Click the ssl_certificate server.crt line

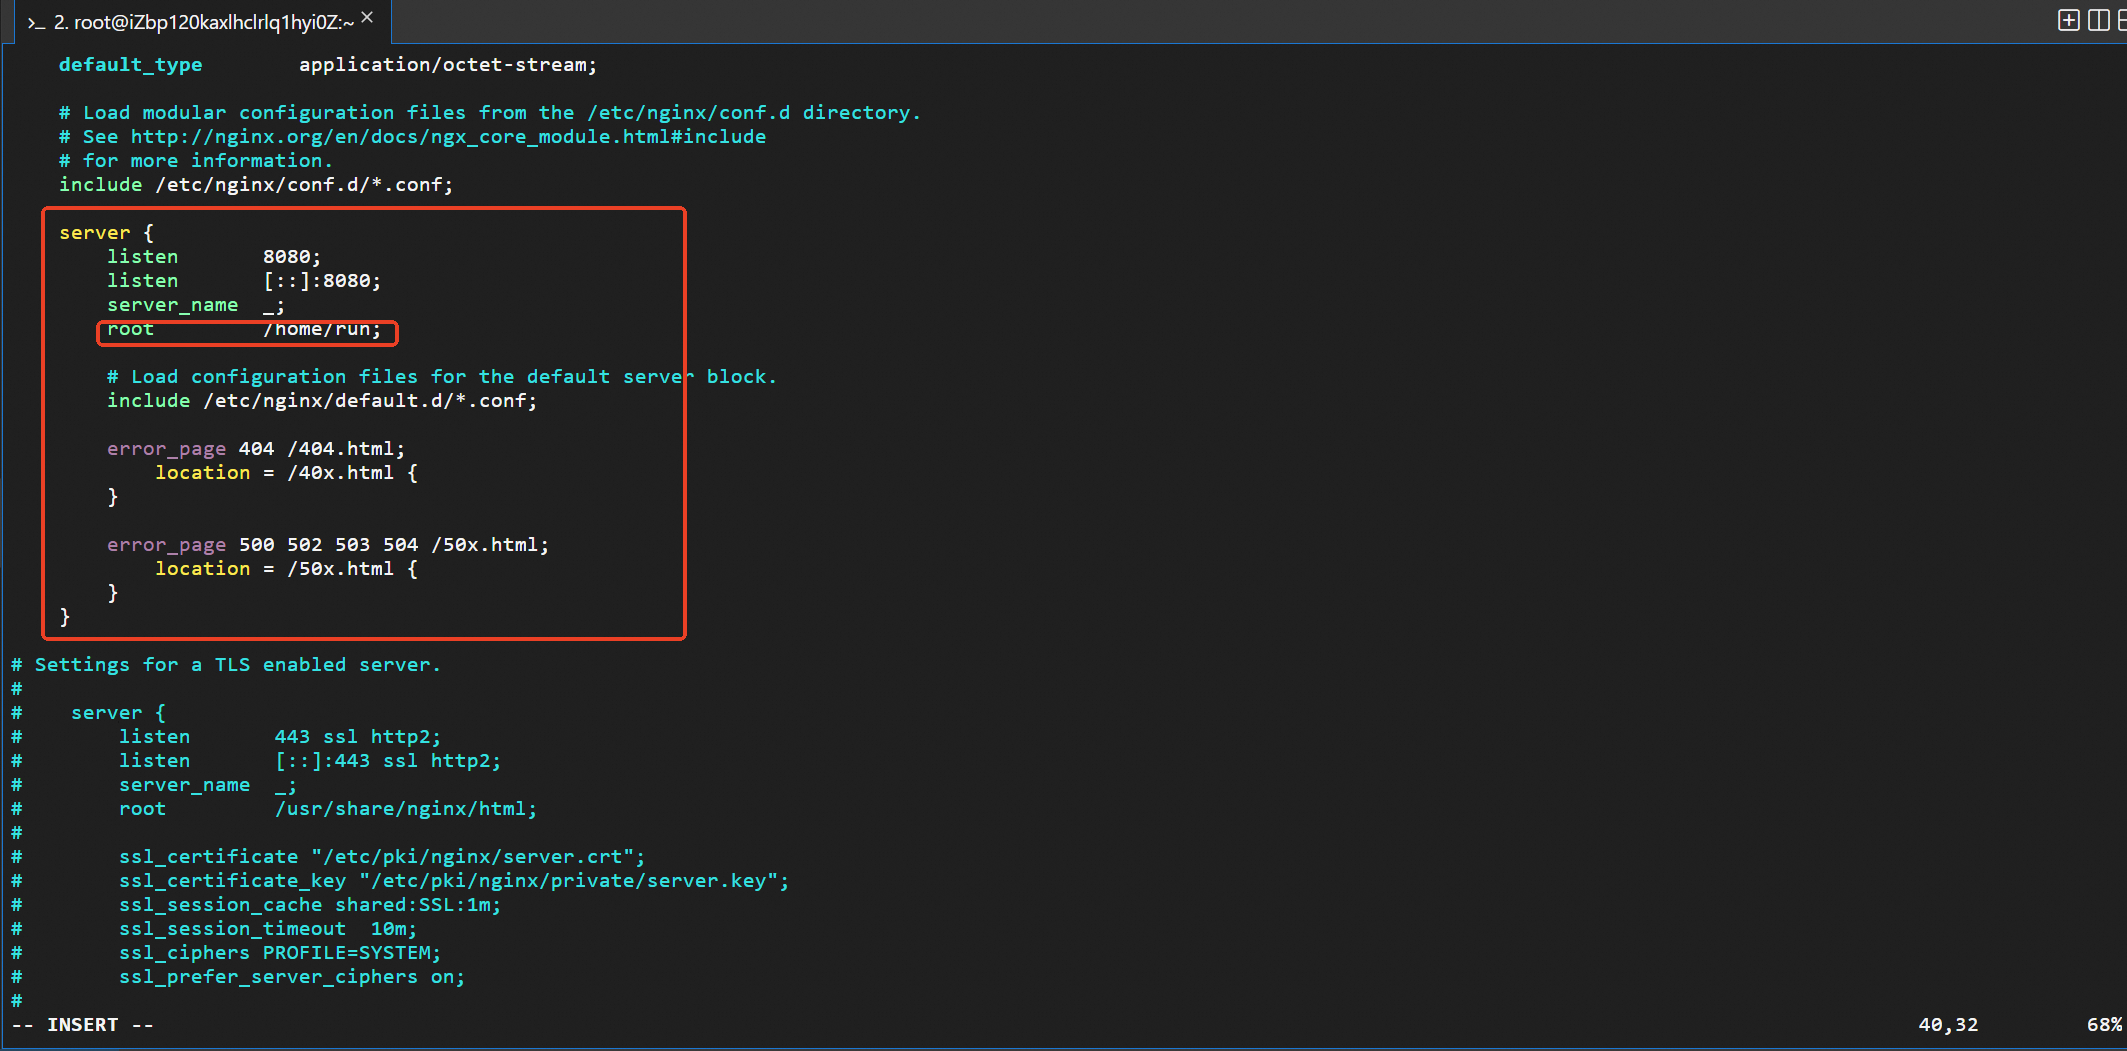(382, 857)
